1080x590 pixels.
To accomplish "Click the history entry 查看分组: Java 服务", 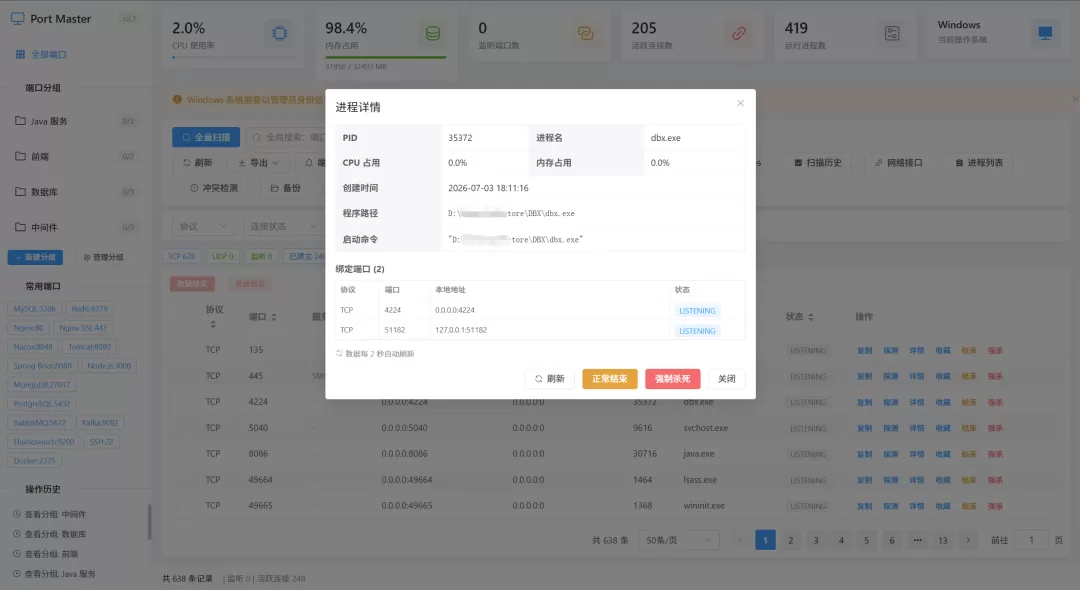I will point(60,573).
